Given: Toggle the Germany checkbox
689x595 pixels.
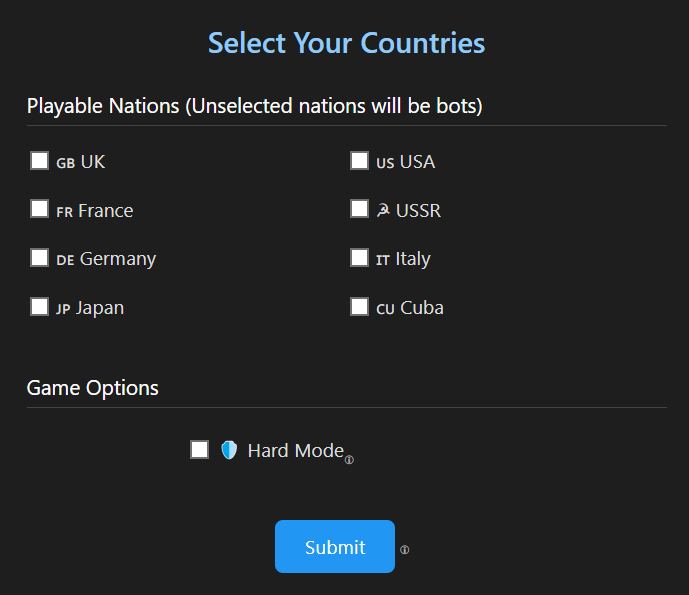Looking at the screenshot, I should (39, 258).
